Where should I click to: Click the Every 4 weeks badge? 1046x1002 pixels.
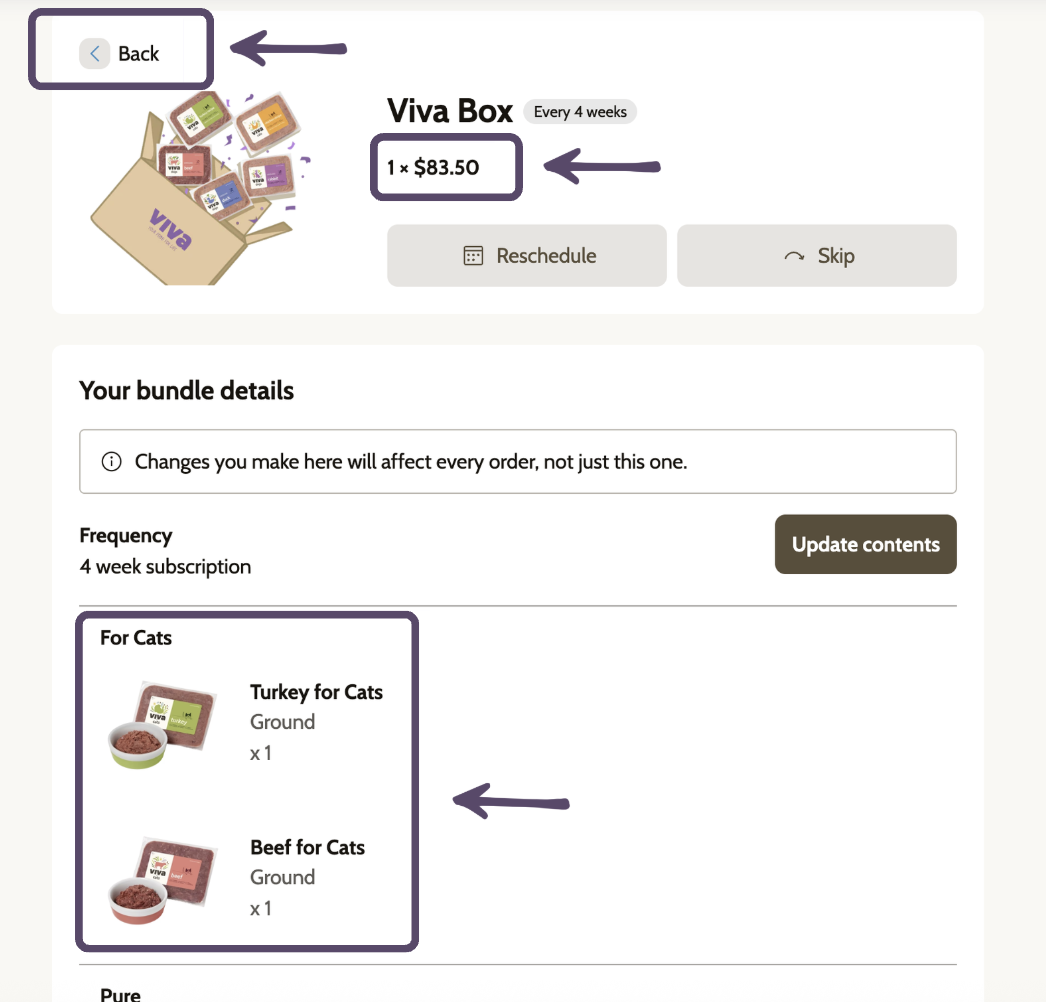click(x=580, y=111)
